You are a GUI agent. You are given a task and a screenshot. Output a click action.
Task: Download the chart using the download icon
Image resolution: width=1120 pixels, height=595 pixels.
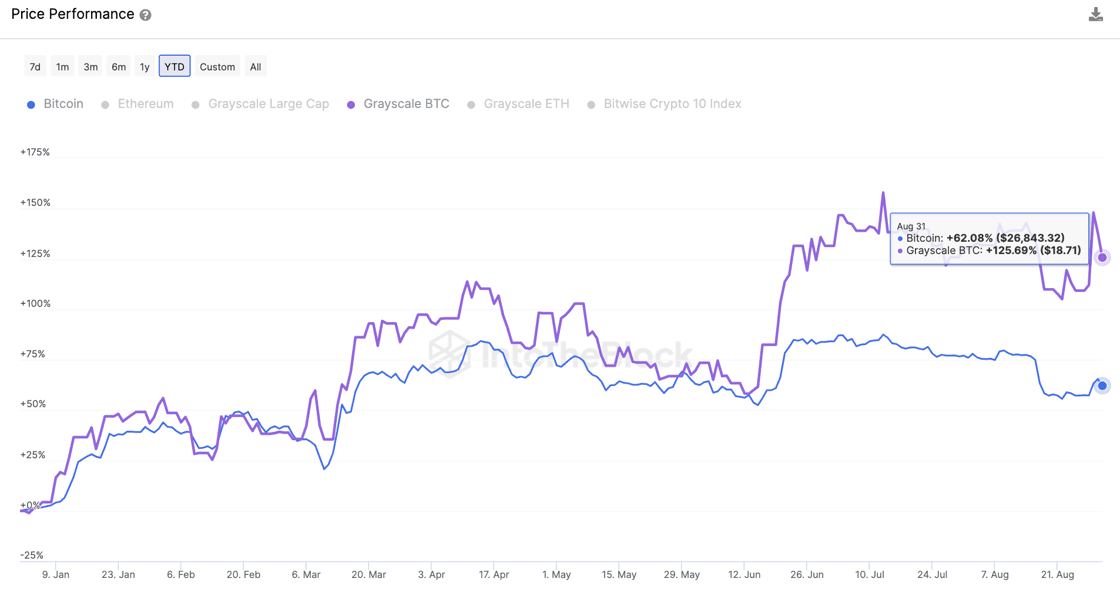[1095, 14]
